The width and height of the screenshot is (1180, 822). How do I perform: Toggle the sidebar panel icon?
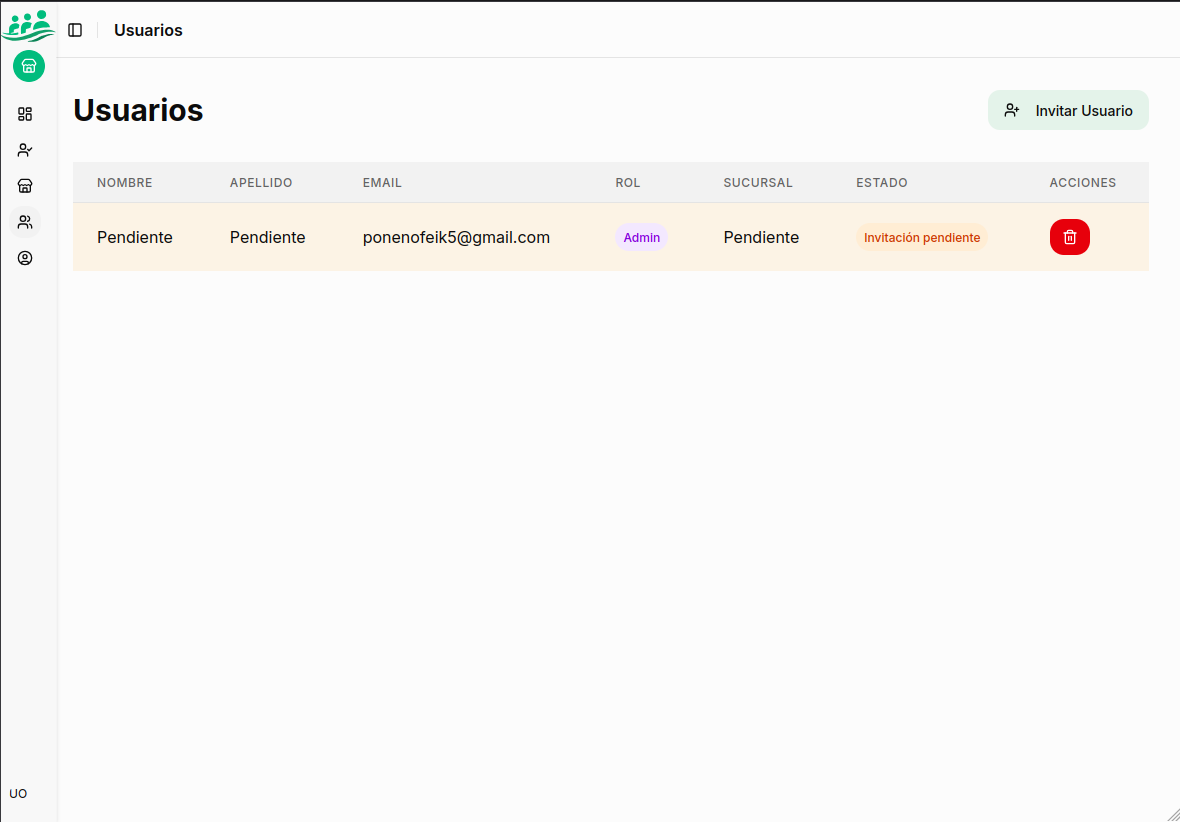pyautogui.click(x=75, y=30)
